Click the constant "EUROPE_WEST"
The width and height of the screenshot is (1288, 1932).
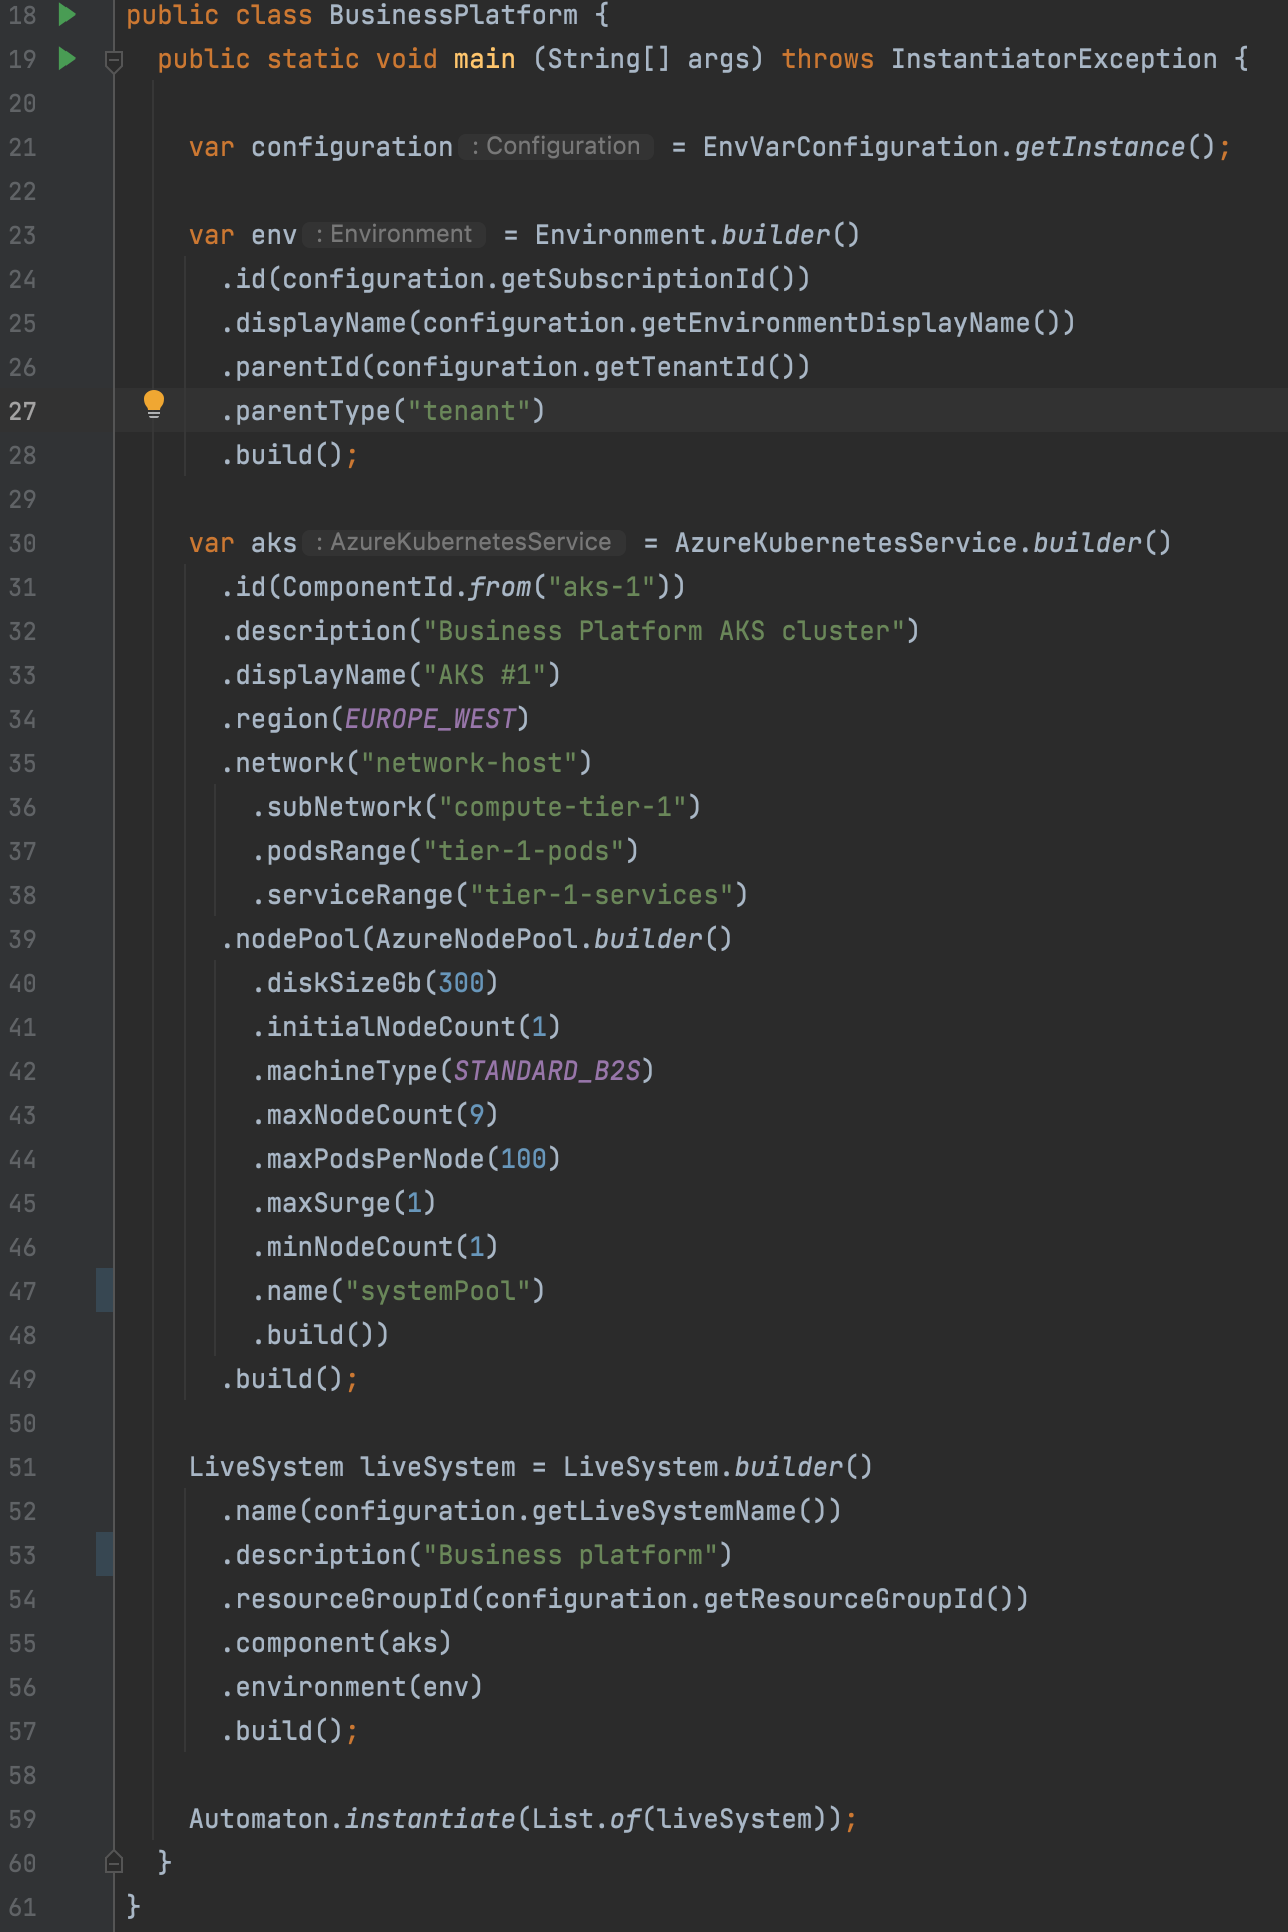coord(430,719)
